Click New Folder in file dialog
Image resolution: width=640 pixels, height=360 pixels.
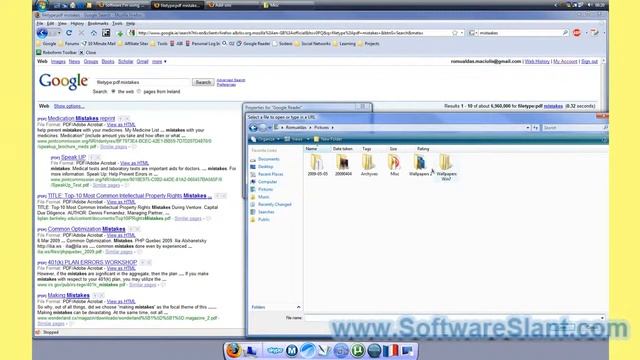click(328, 139)
